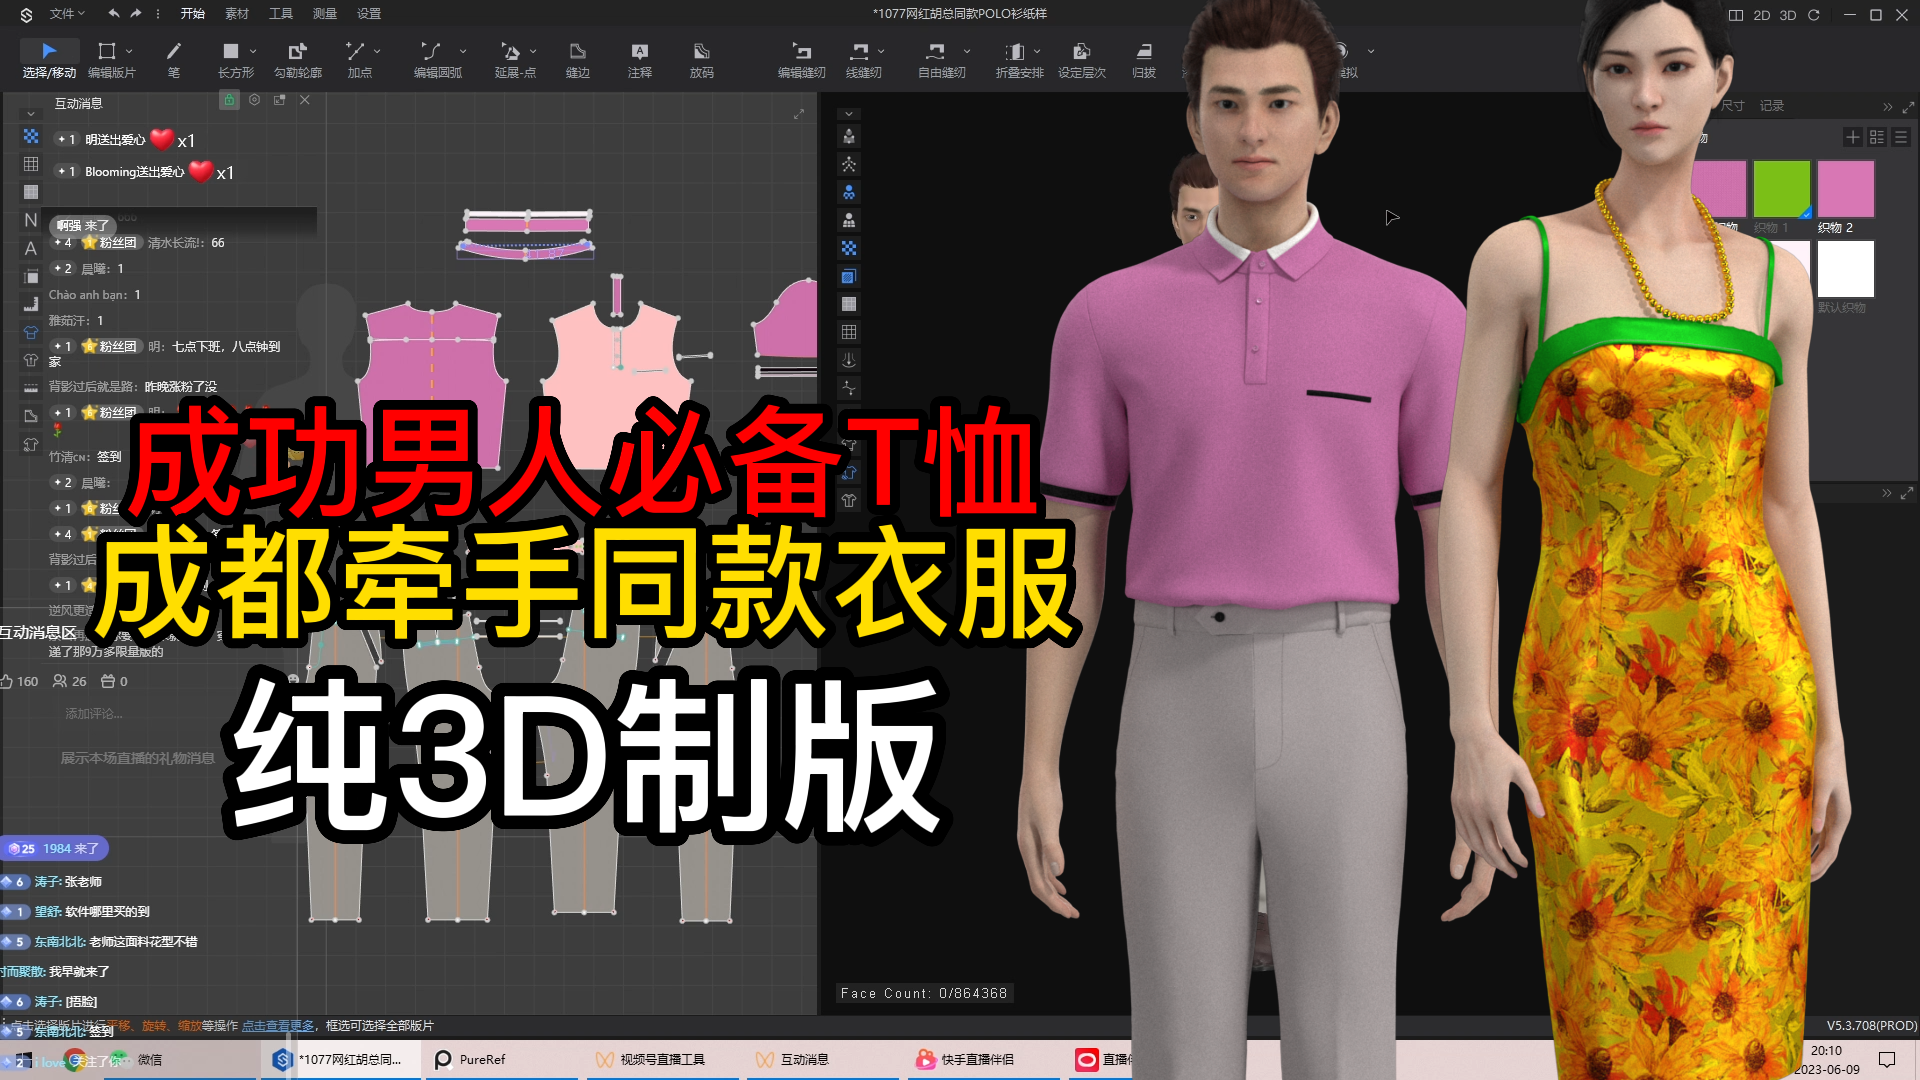Click the settings hexagon icon in 互动消息 panel
Viewport: 1920px width, 1080px height.
coord(255,100)
